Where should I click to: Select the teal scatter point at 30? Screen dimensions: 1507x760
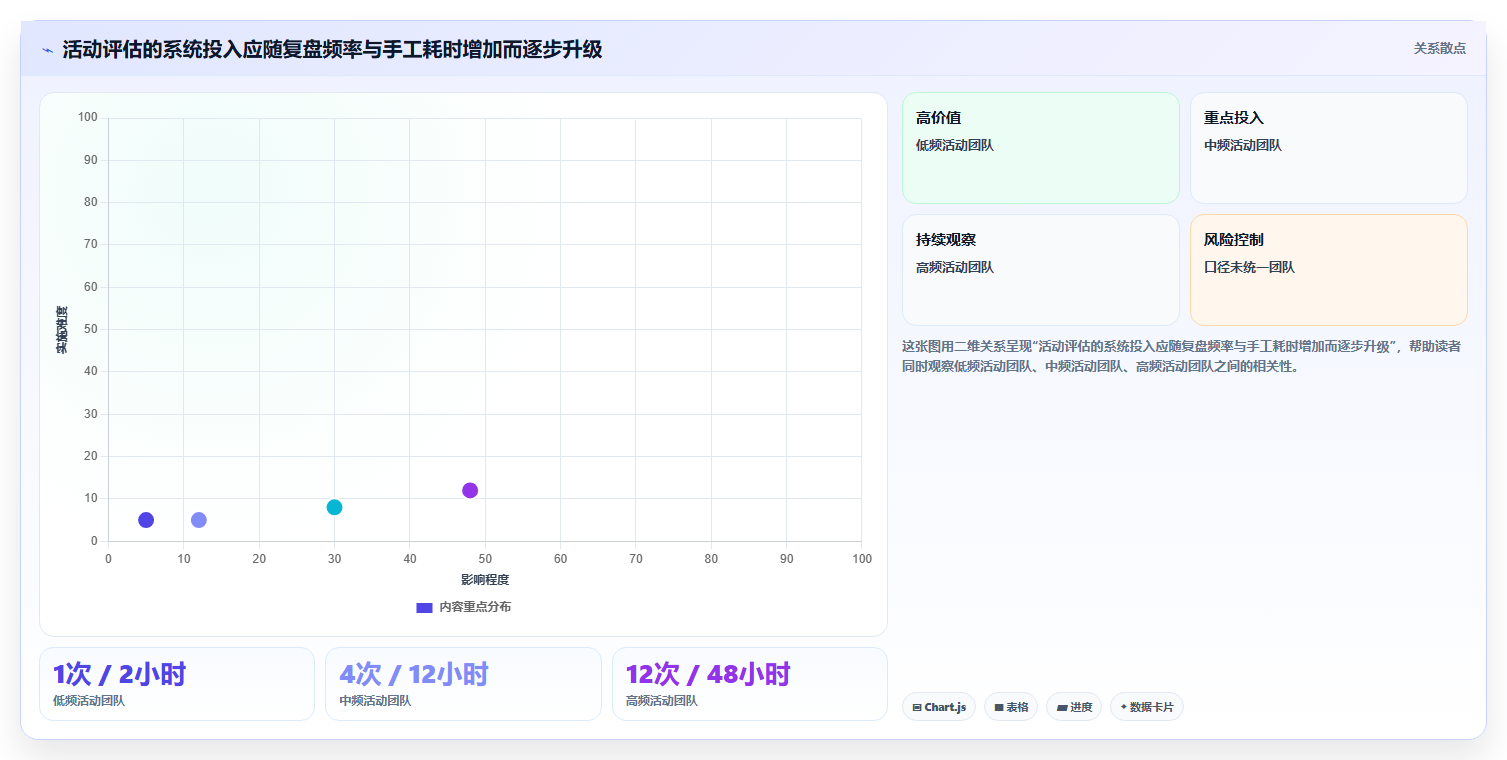click(x=334, y=507)
